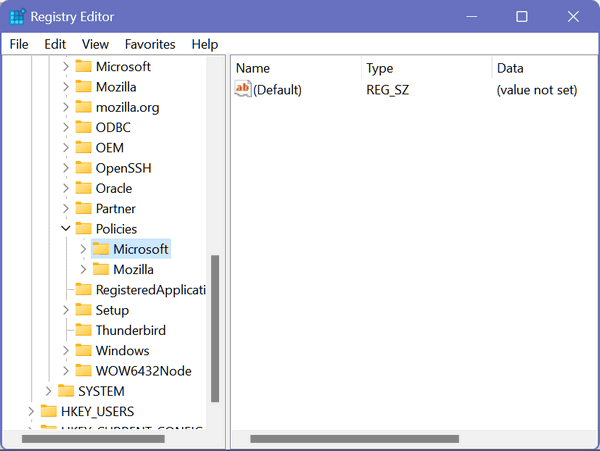Select the mozilla.org folder icon
The image size is (600, 451).
pos(83,107)
